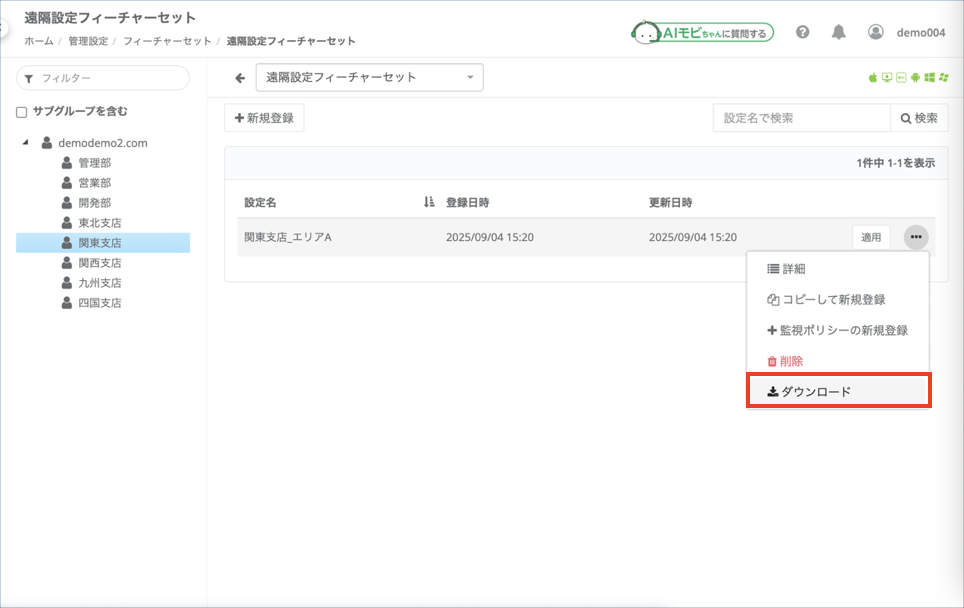The height and width of the screenshot is (608, 964).
Task: Toggle the サブグループを含む checkbox
Action: 22,112
